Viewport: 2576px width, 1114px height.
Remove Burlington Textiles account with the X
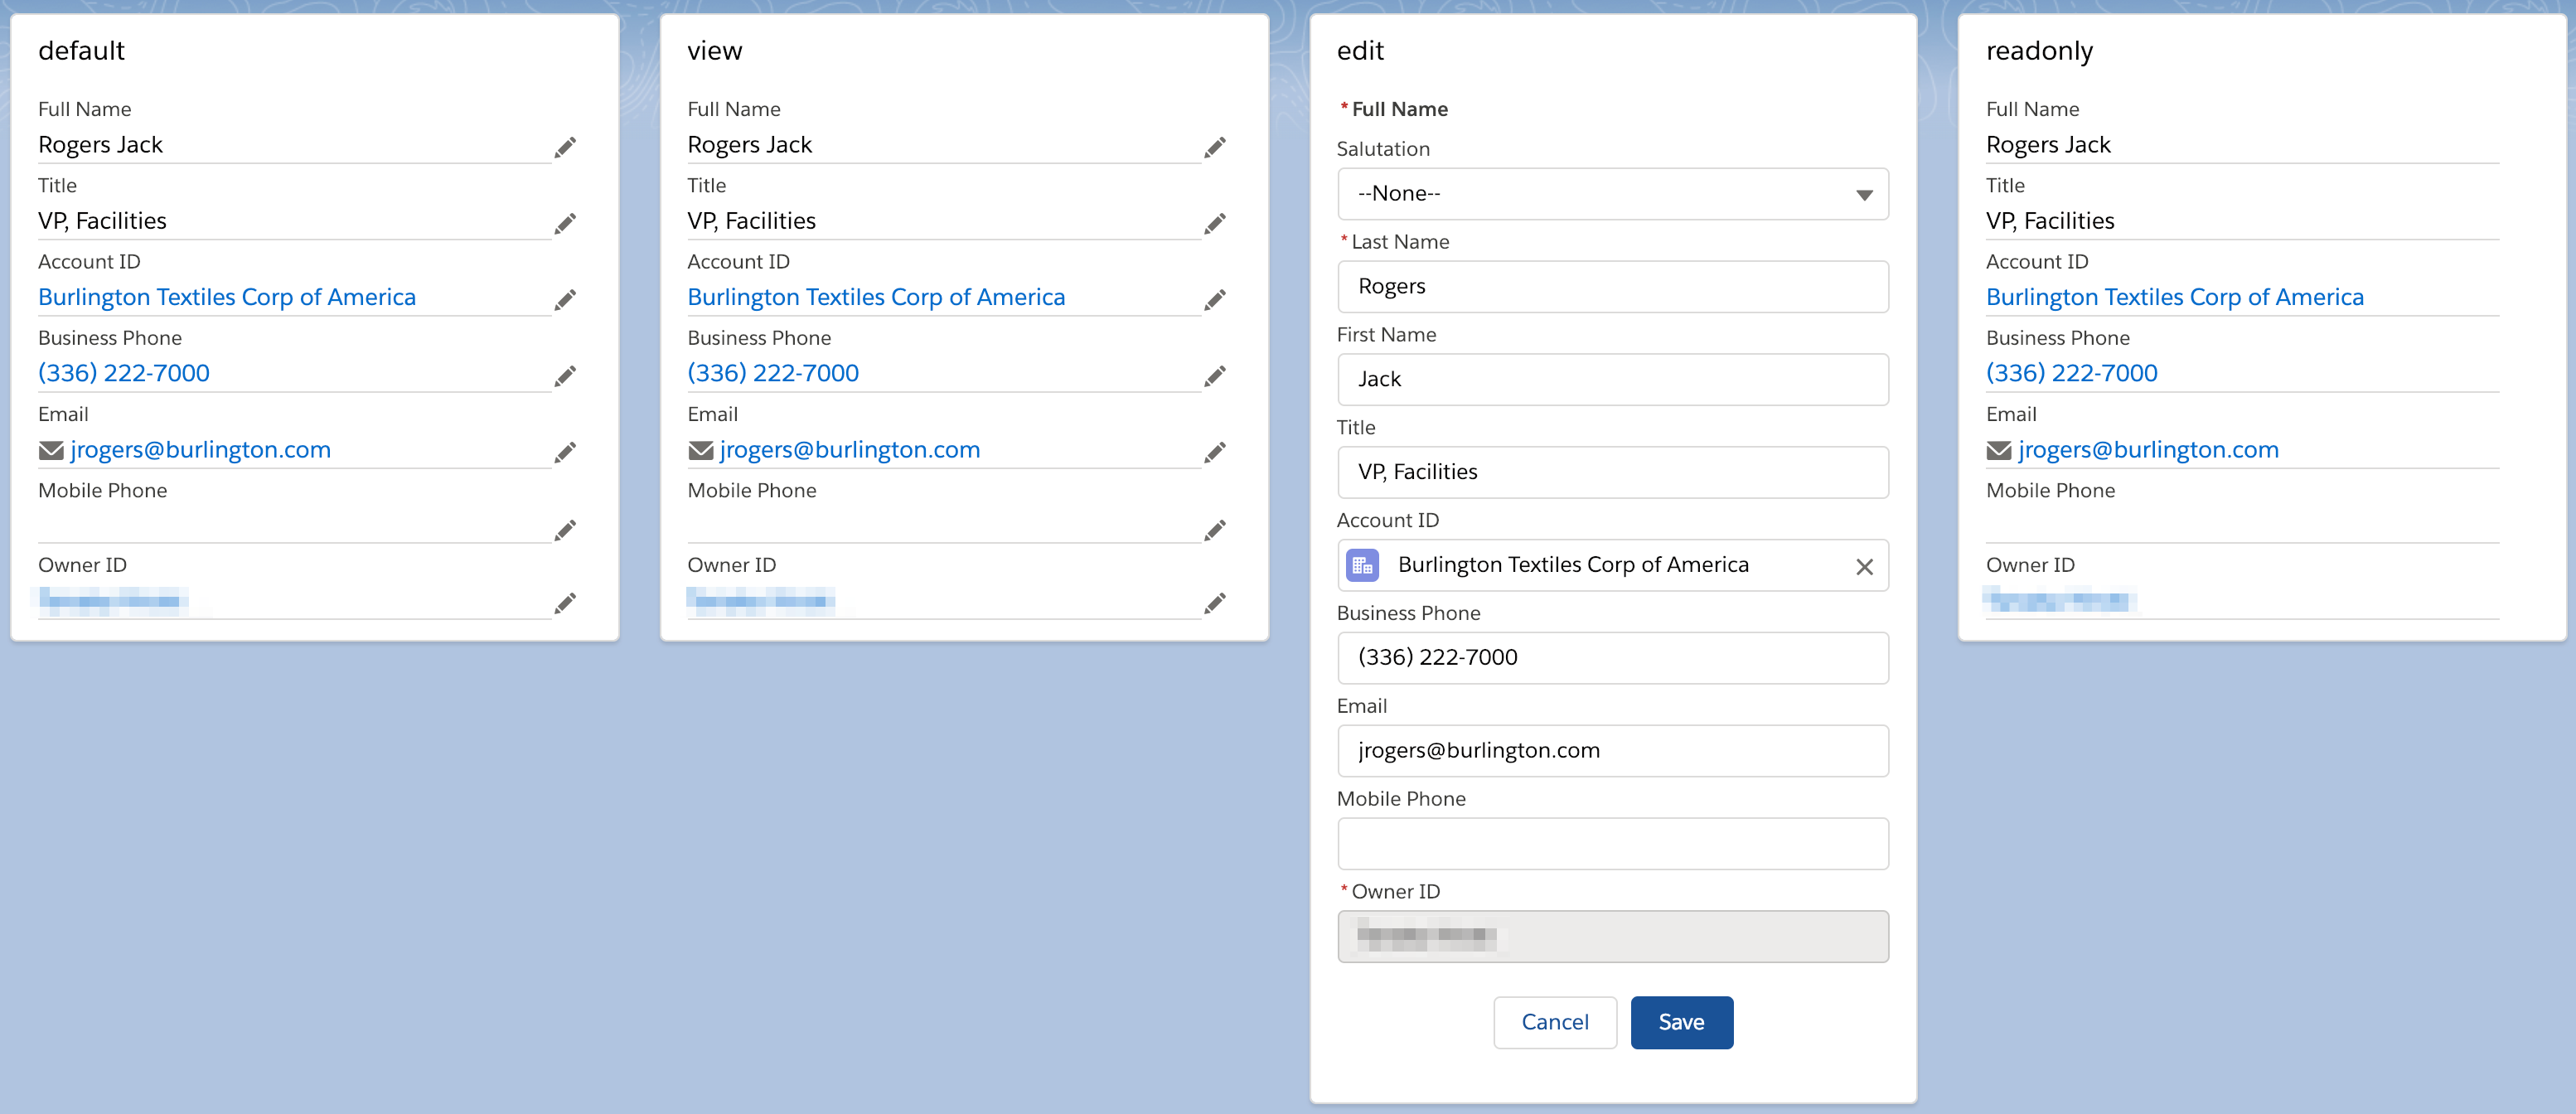(1864, 567)
